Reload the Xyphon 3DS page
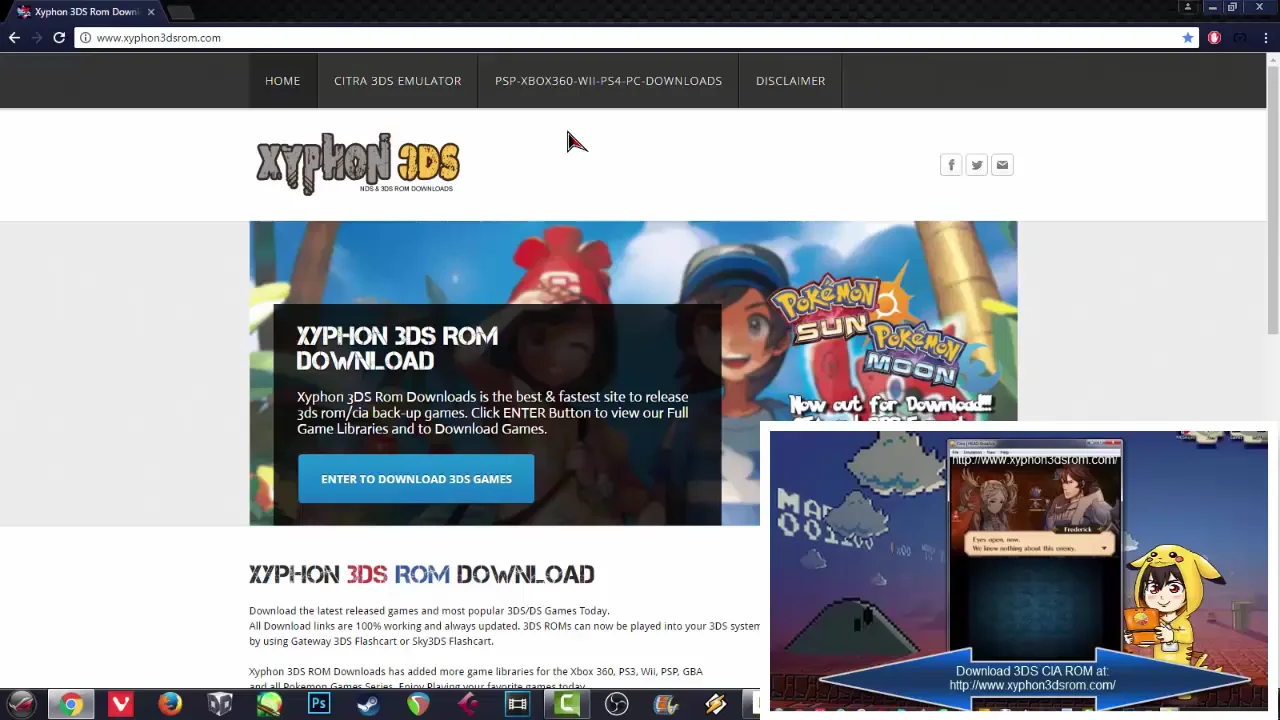The image size is (1280, 720). (x=59, y=38)
